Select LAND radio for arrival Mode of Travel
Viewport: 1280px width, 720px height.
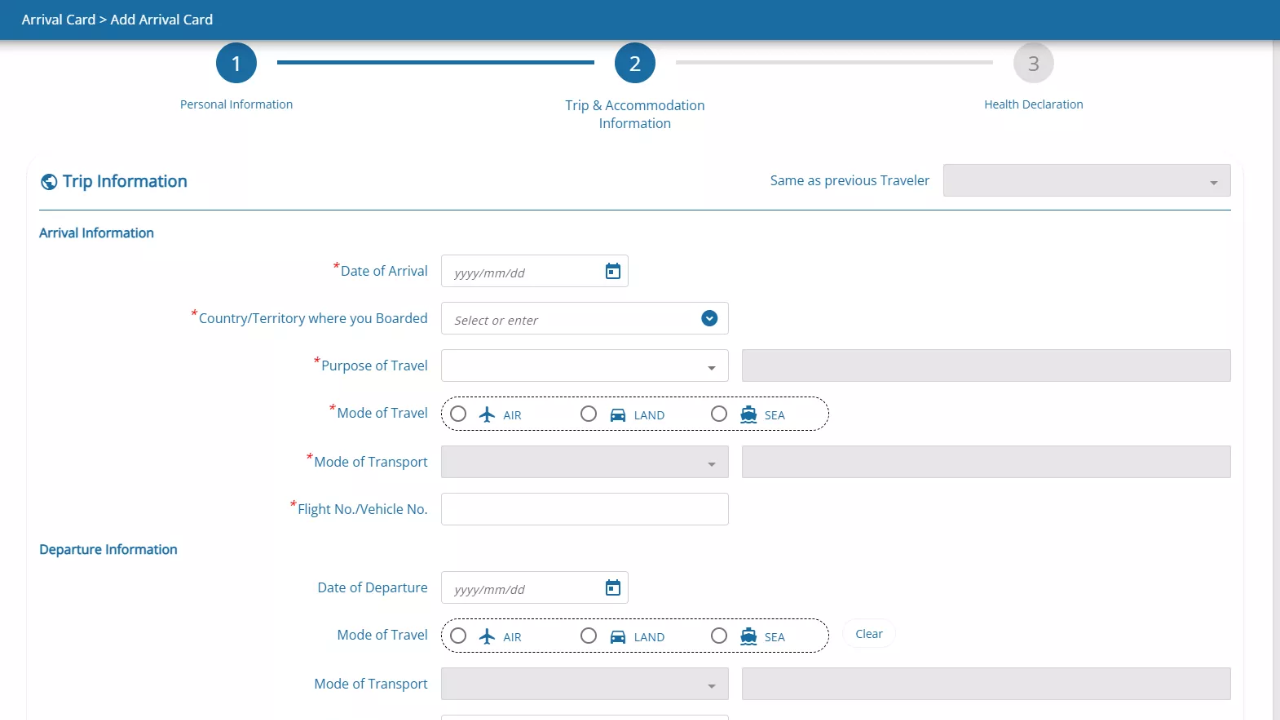[589, 413]
